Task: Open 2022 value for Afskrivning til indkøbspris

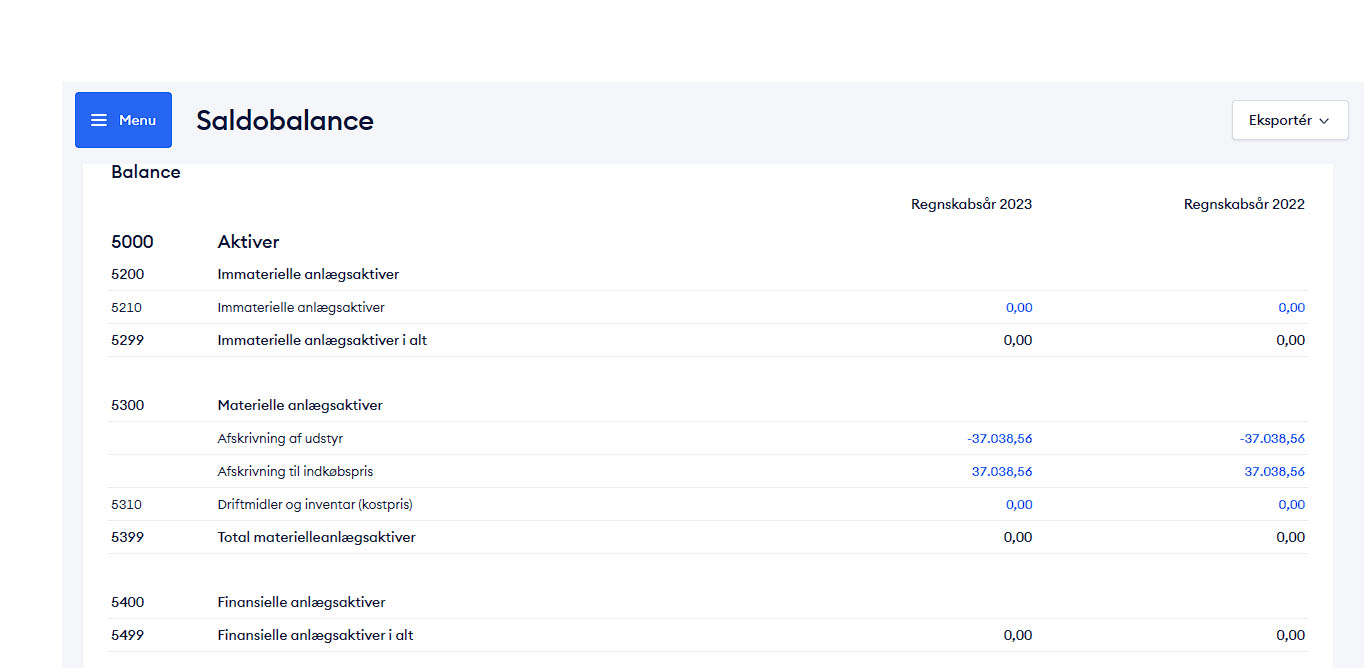Action: (1274, 472)
